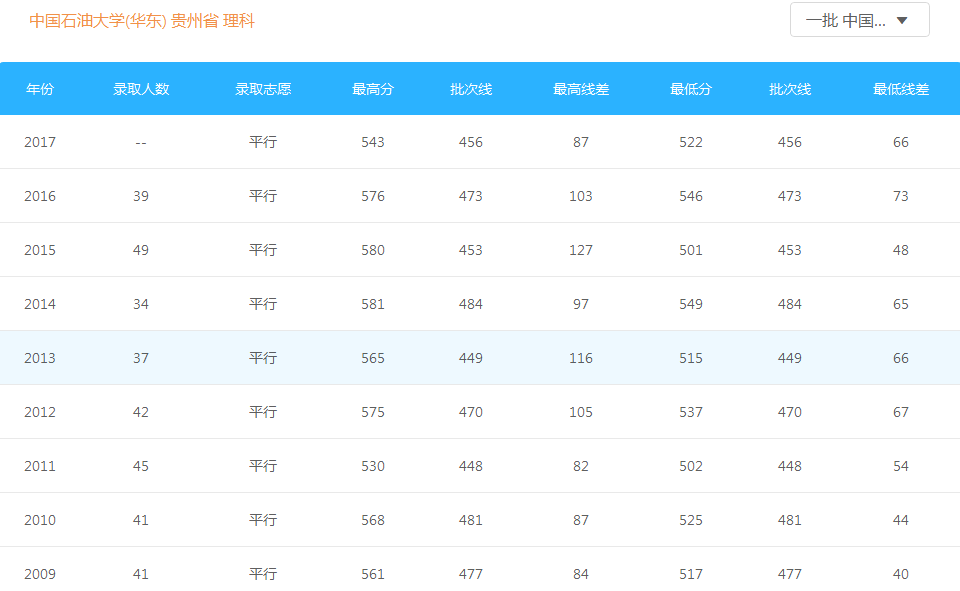Screen dimensions: 960x591
Task: Select the 2016 year row
Action: (x=480, y=196)
